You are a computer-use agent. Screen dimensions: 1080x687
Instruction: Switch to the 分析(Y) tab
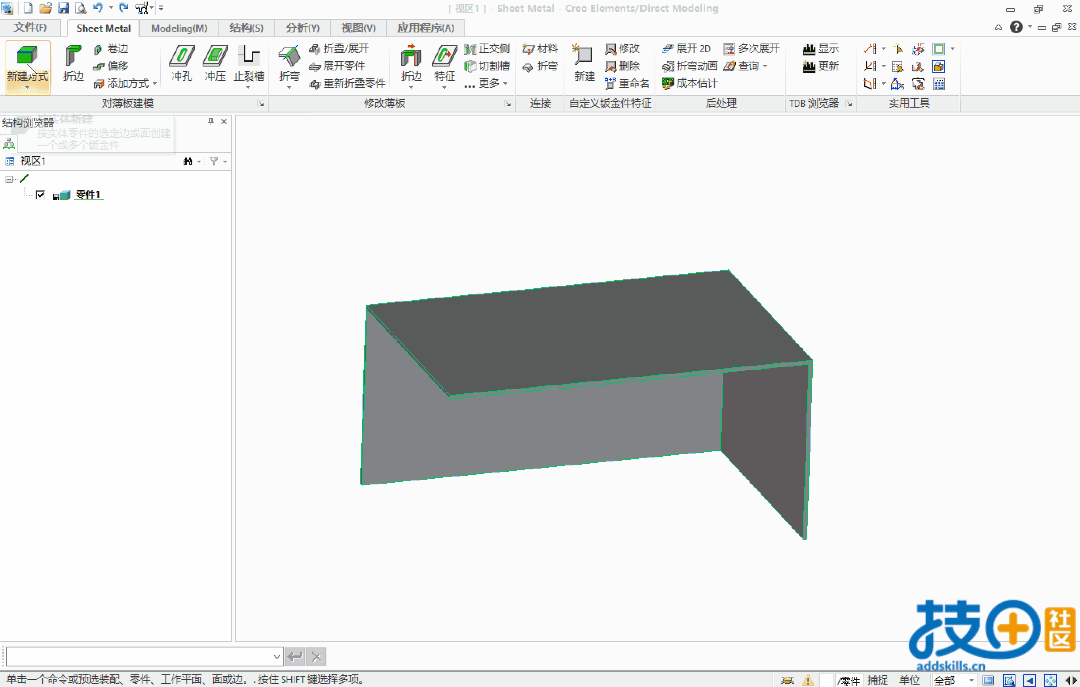point(303,28)
